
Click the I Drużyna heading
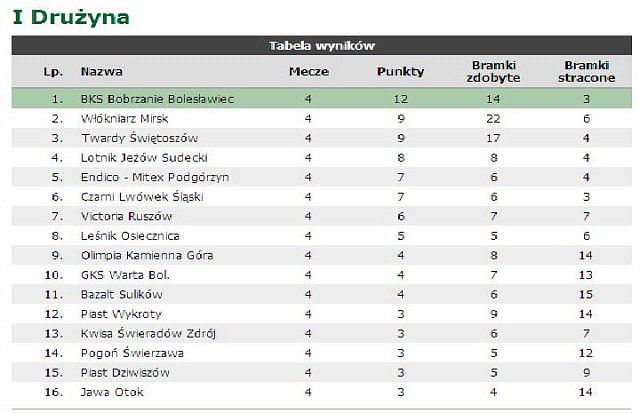[x=71, y=18]
